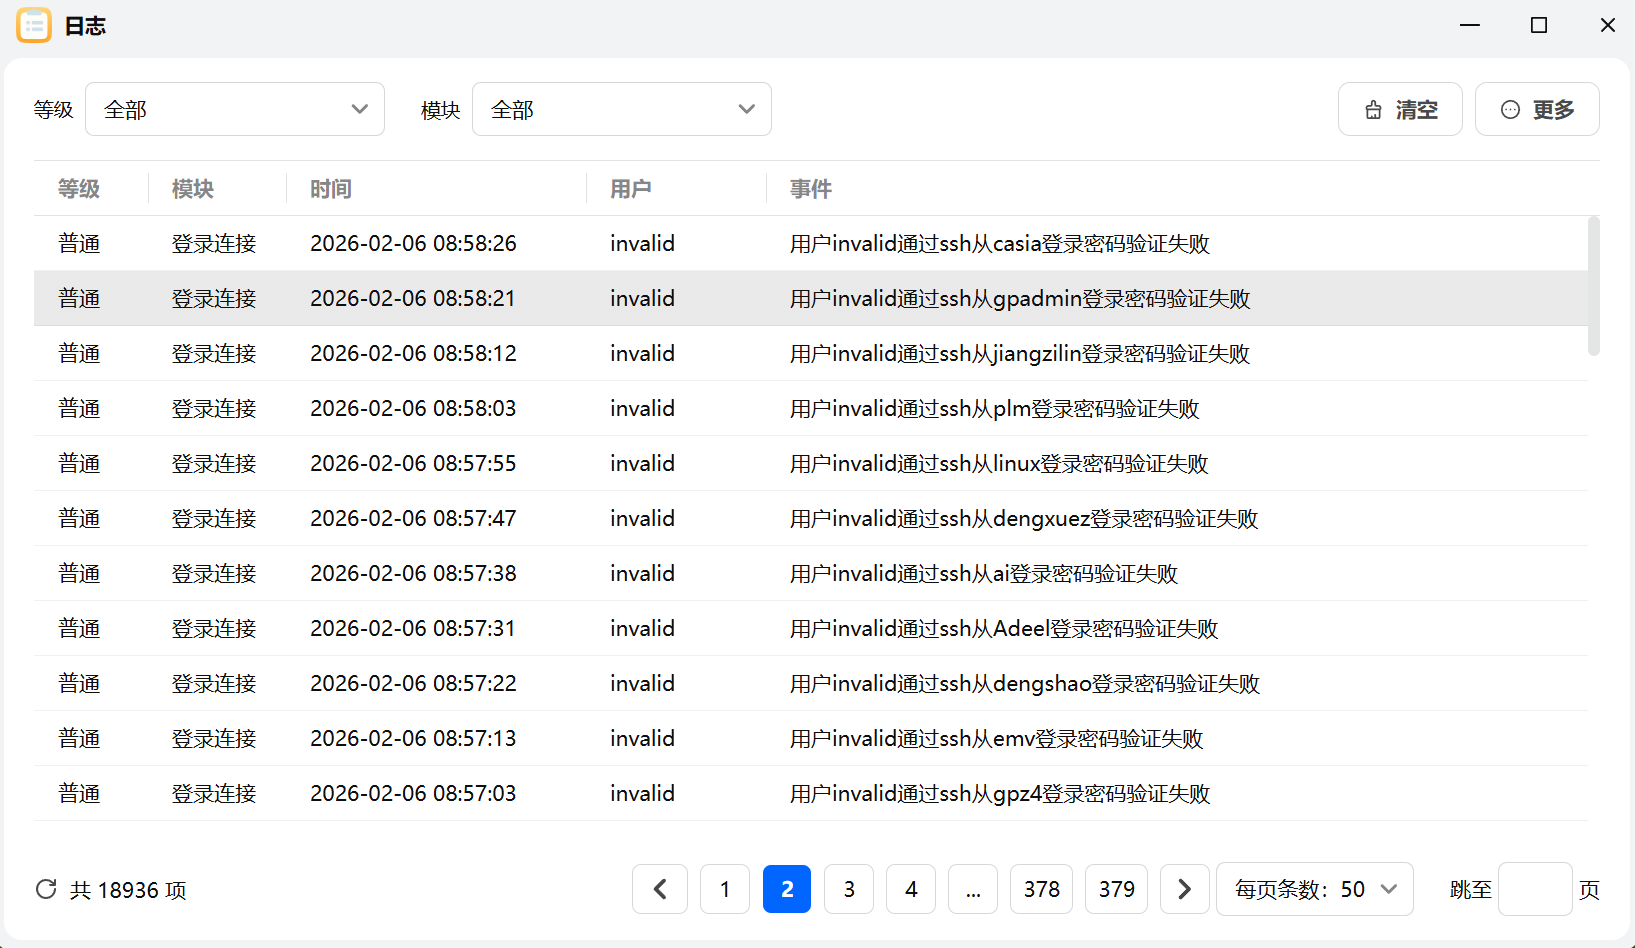The image size is (1635, 948).
Task: Select the current page 2 button
Action: pyautogui.click(x=787, y=889)
